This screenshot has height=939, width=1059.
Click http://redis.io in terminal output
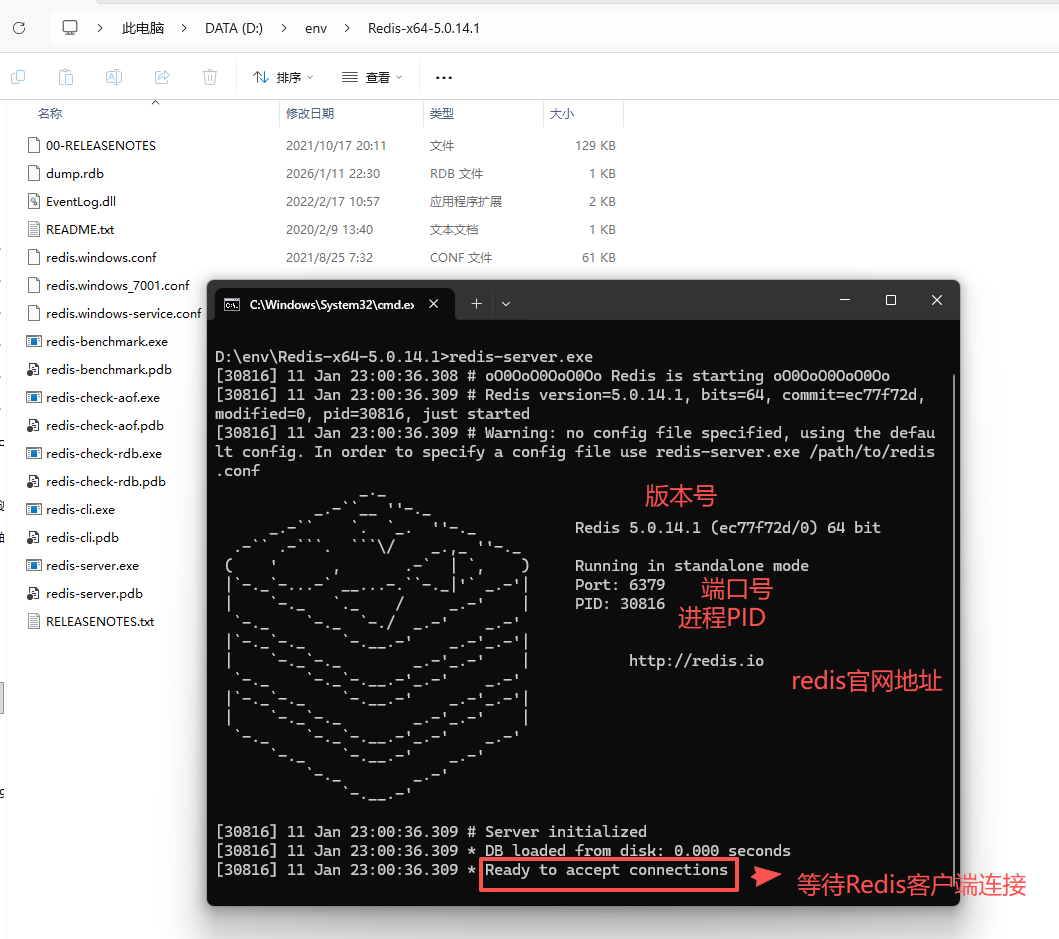(x=696, y=661)
